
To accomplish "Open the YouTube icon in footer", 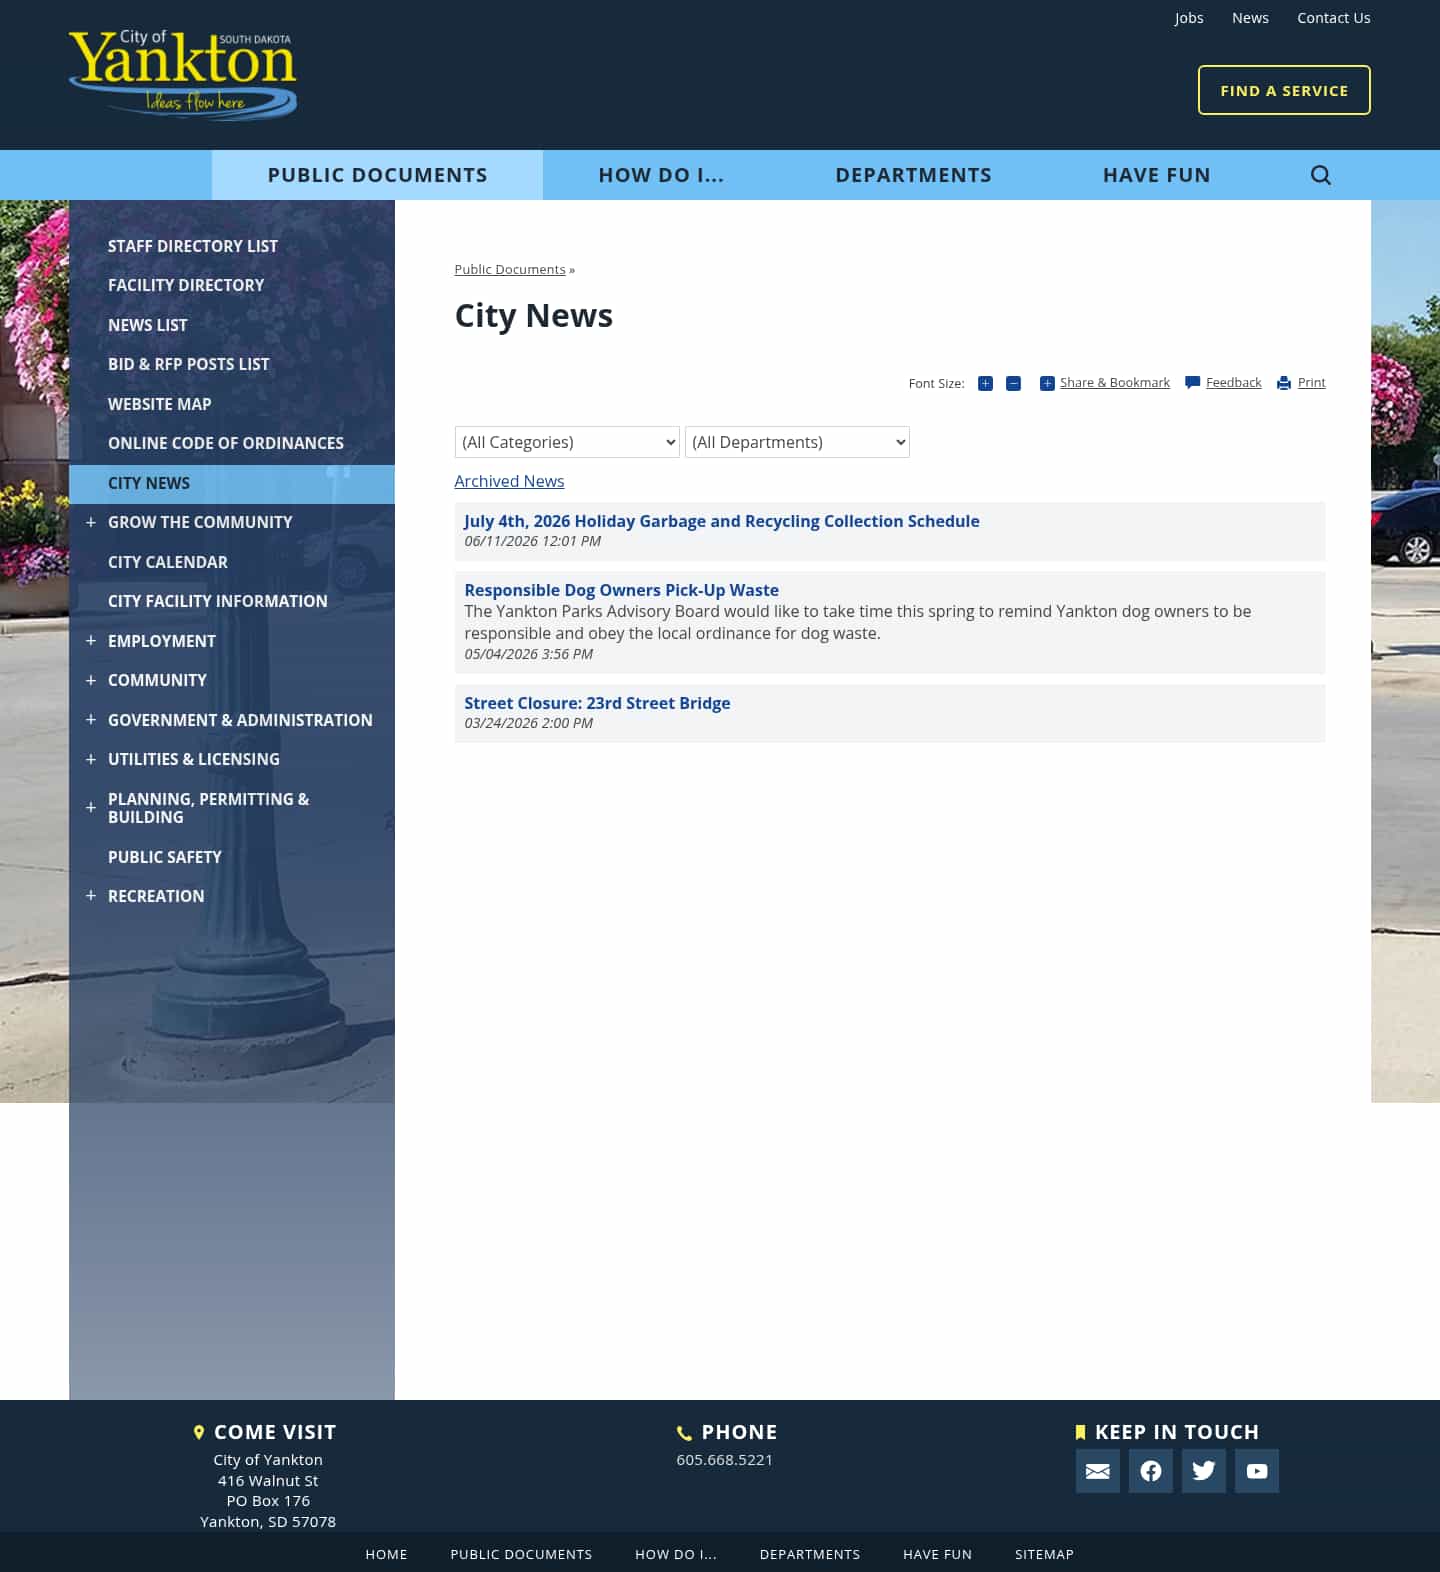I will 1256,1471.
